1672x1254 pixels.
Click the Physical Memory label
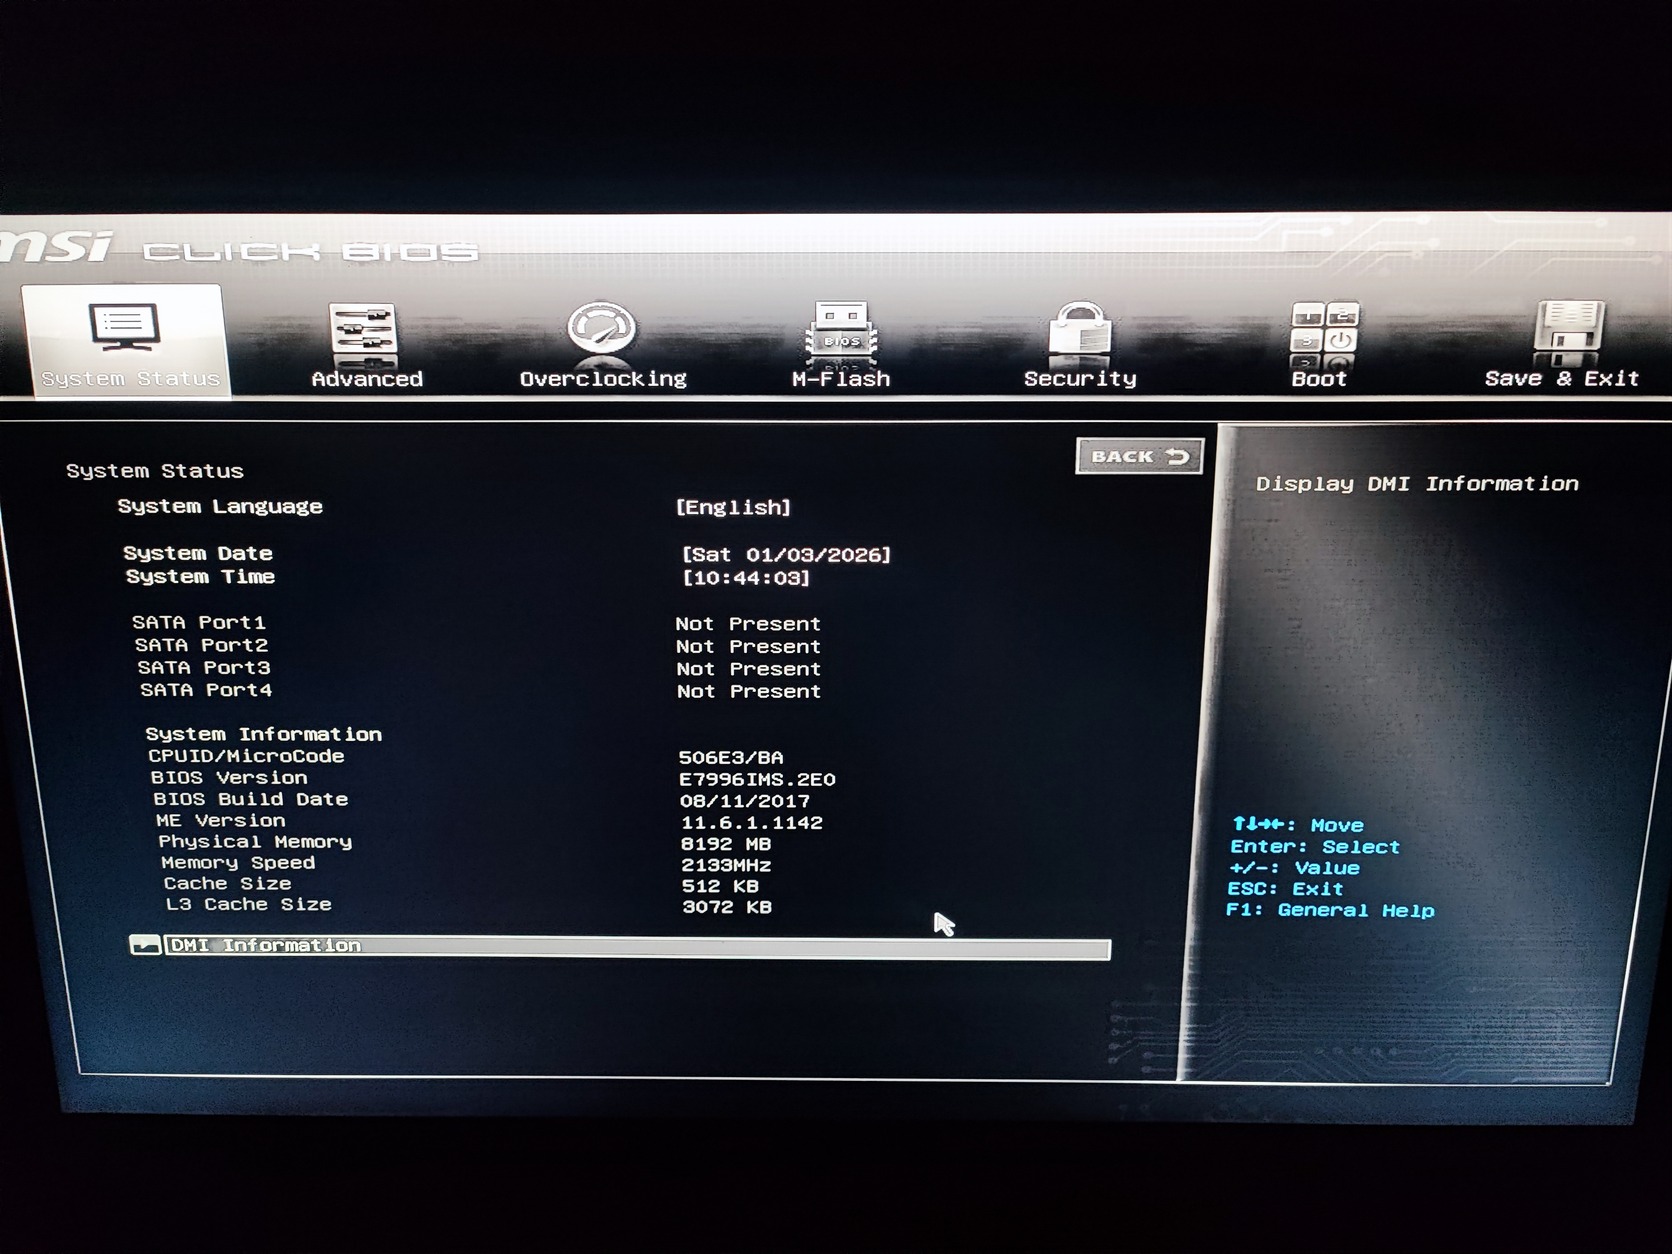255,842
